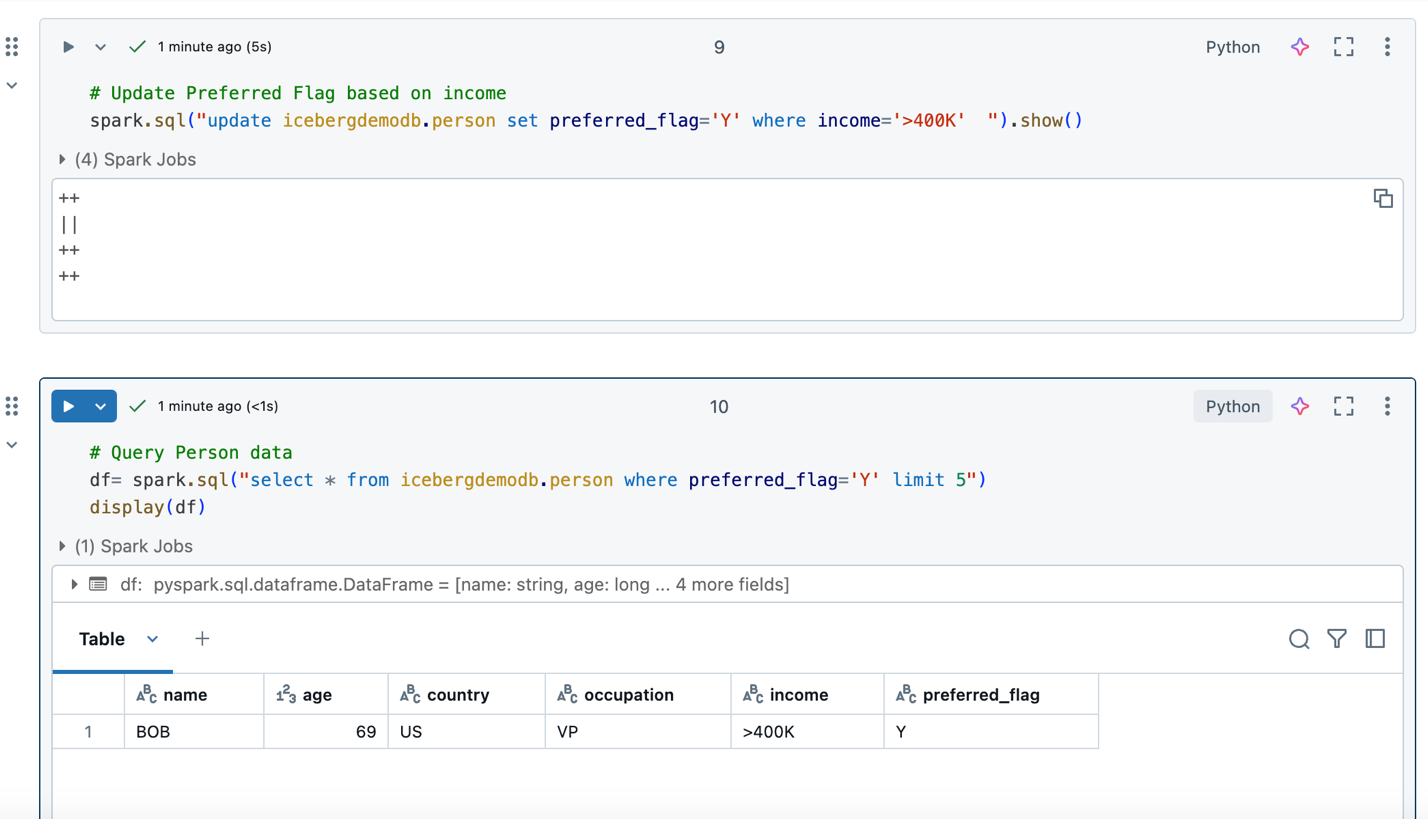Image resolution: width=1428 pixels, height=819 pixels.
Task: Expand cell 10 to fullscreen
Action: pyautogui.click(x=1343, y=406)
